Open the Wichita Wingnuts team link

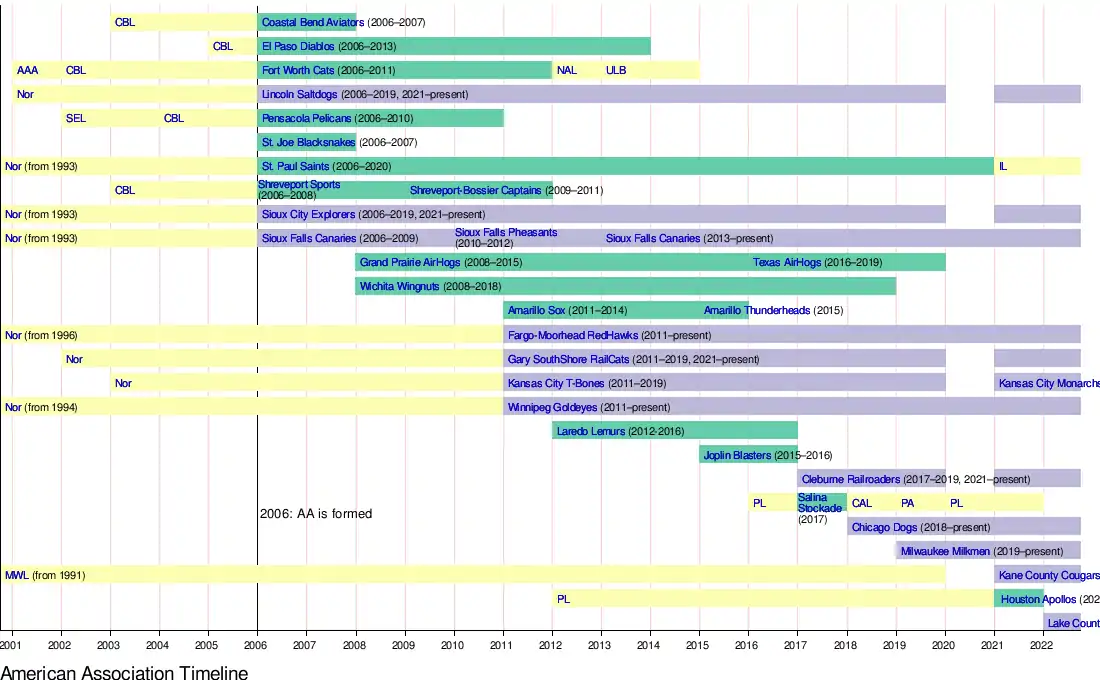[400, 286]
